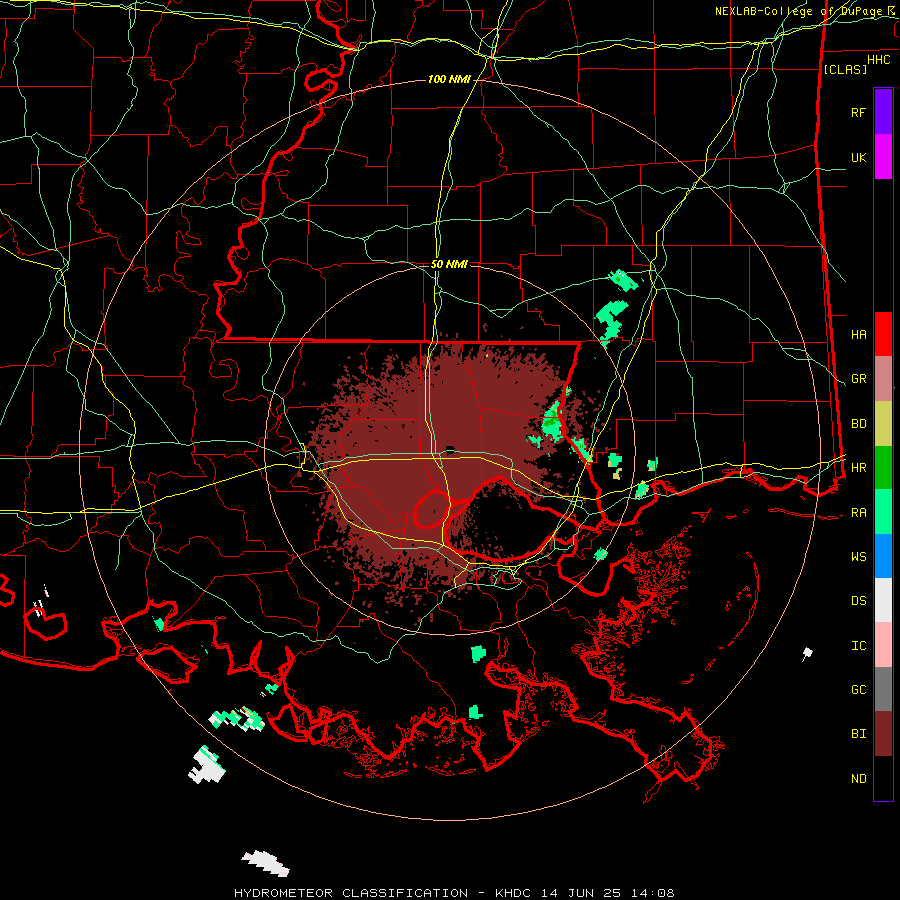900x900 pixels.
Task: Click the 100 NMI range ring label
Action: click(449, 79)
